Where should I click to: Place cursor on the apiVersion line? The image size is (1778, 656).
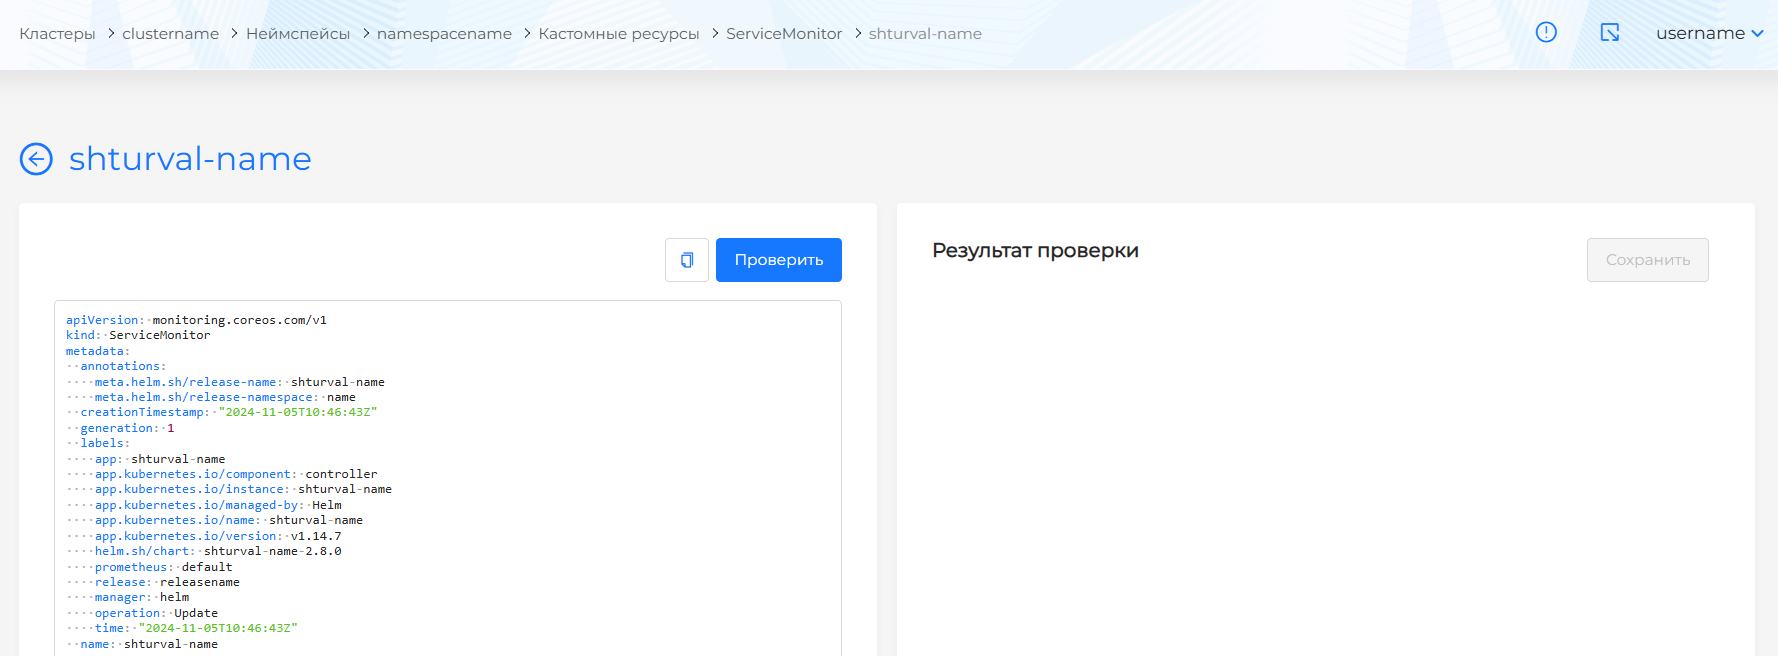(196, 320)
